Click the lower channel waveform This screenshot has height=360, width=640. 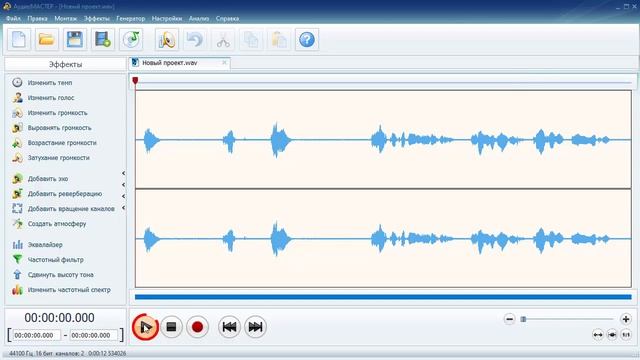383,238
